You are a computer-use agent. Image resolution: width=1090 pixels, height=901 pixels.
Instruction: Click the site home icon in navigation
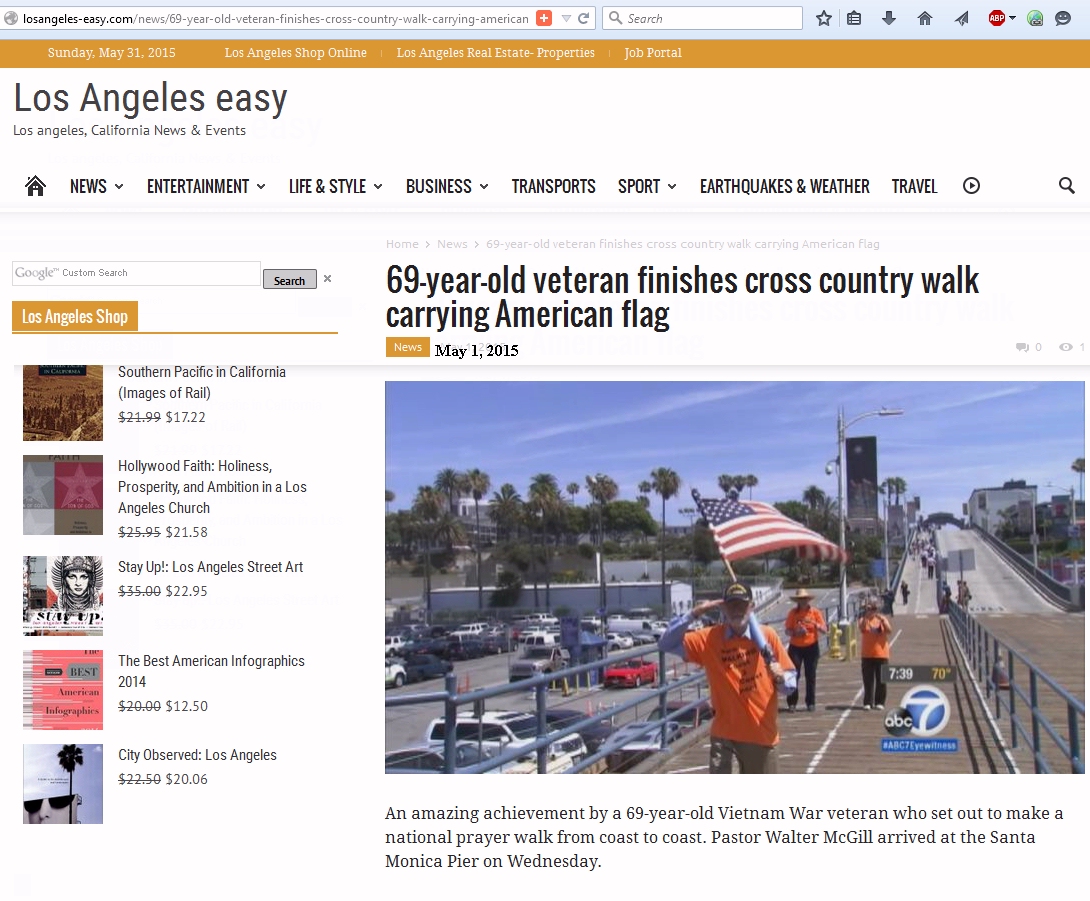[x=36, y=186]
